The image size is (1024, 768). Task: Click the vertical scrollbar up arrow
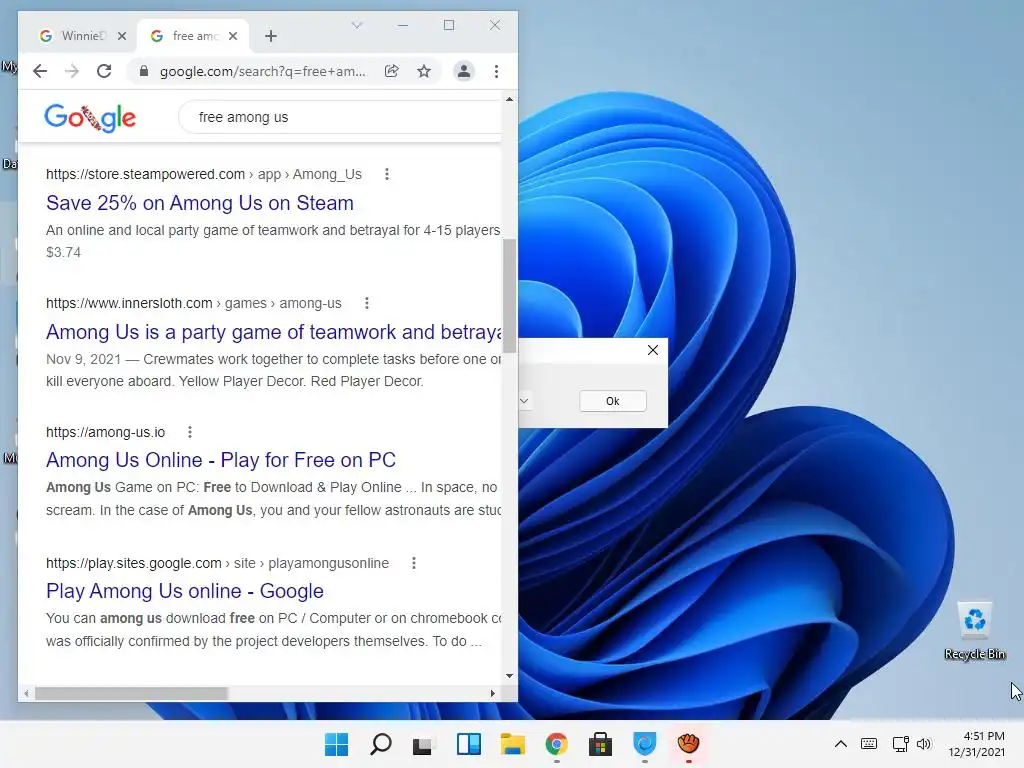click(509, 99)
